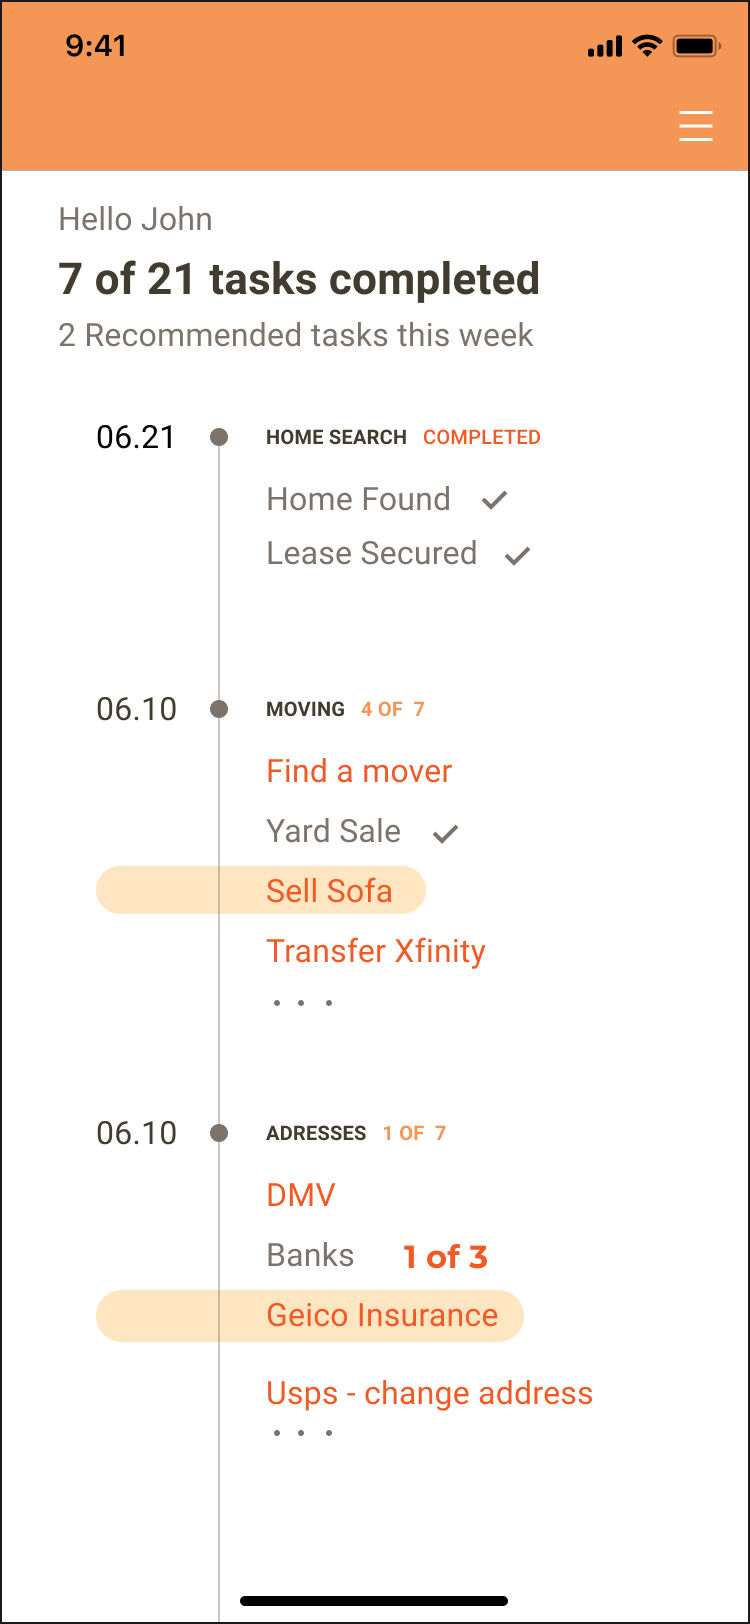Viewport: 750px width, 1624px height.
Task: Open Usps - change address task
Action: 430,1394
